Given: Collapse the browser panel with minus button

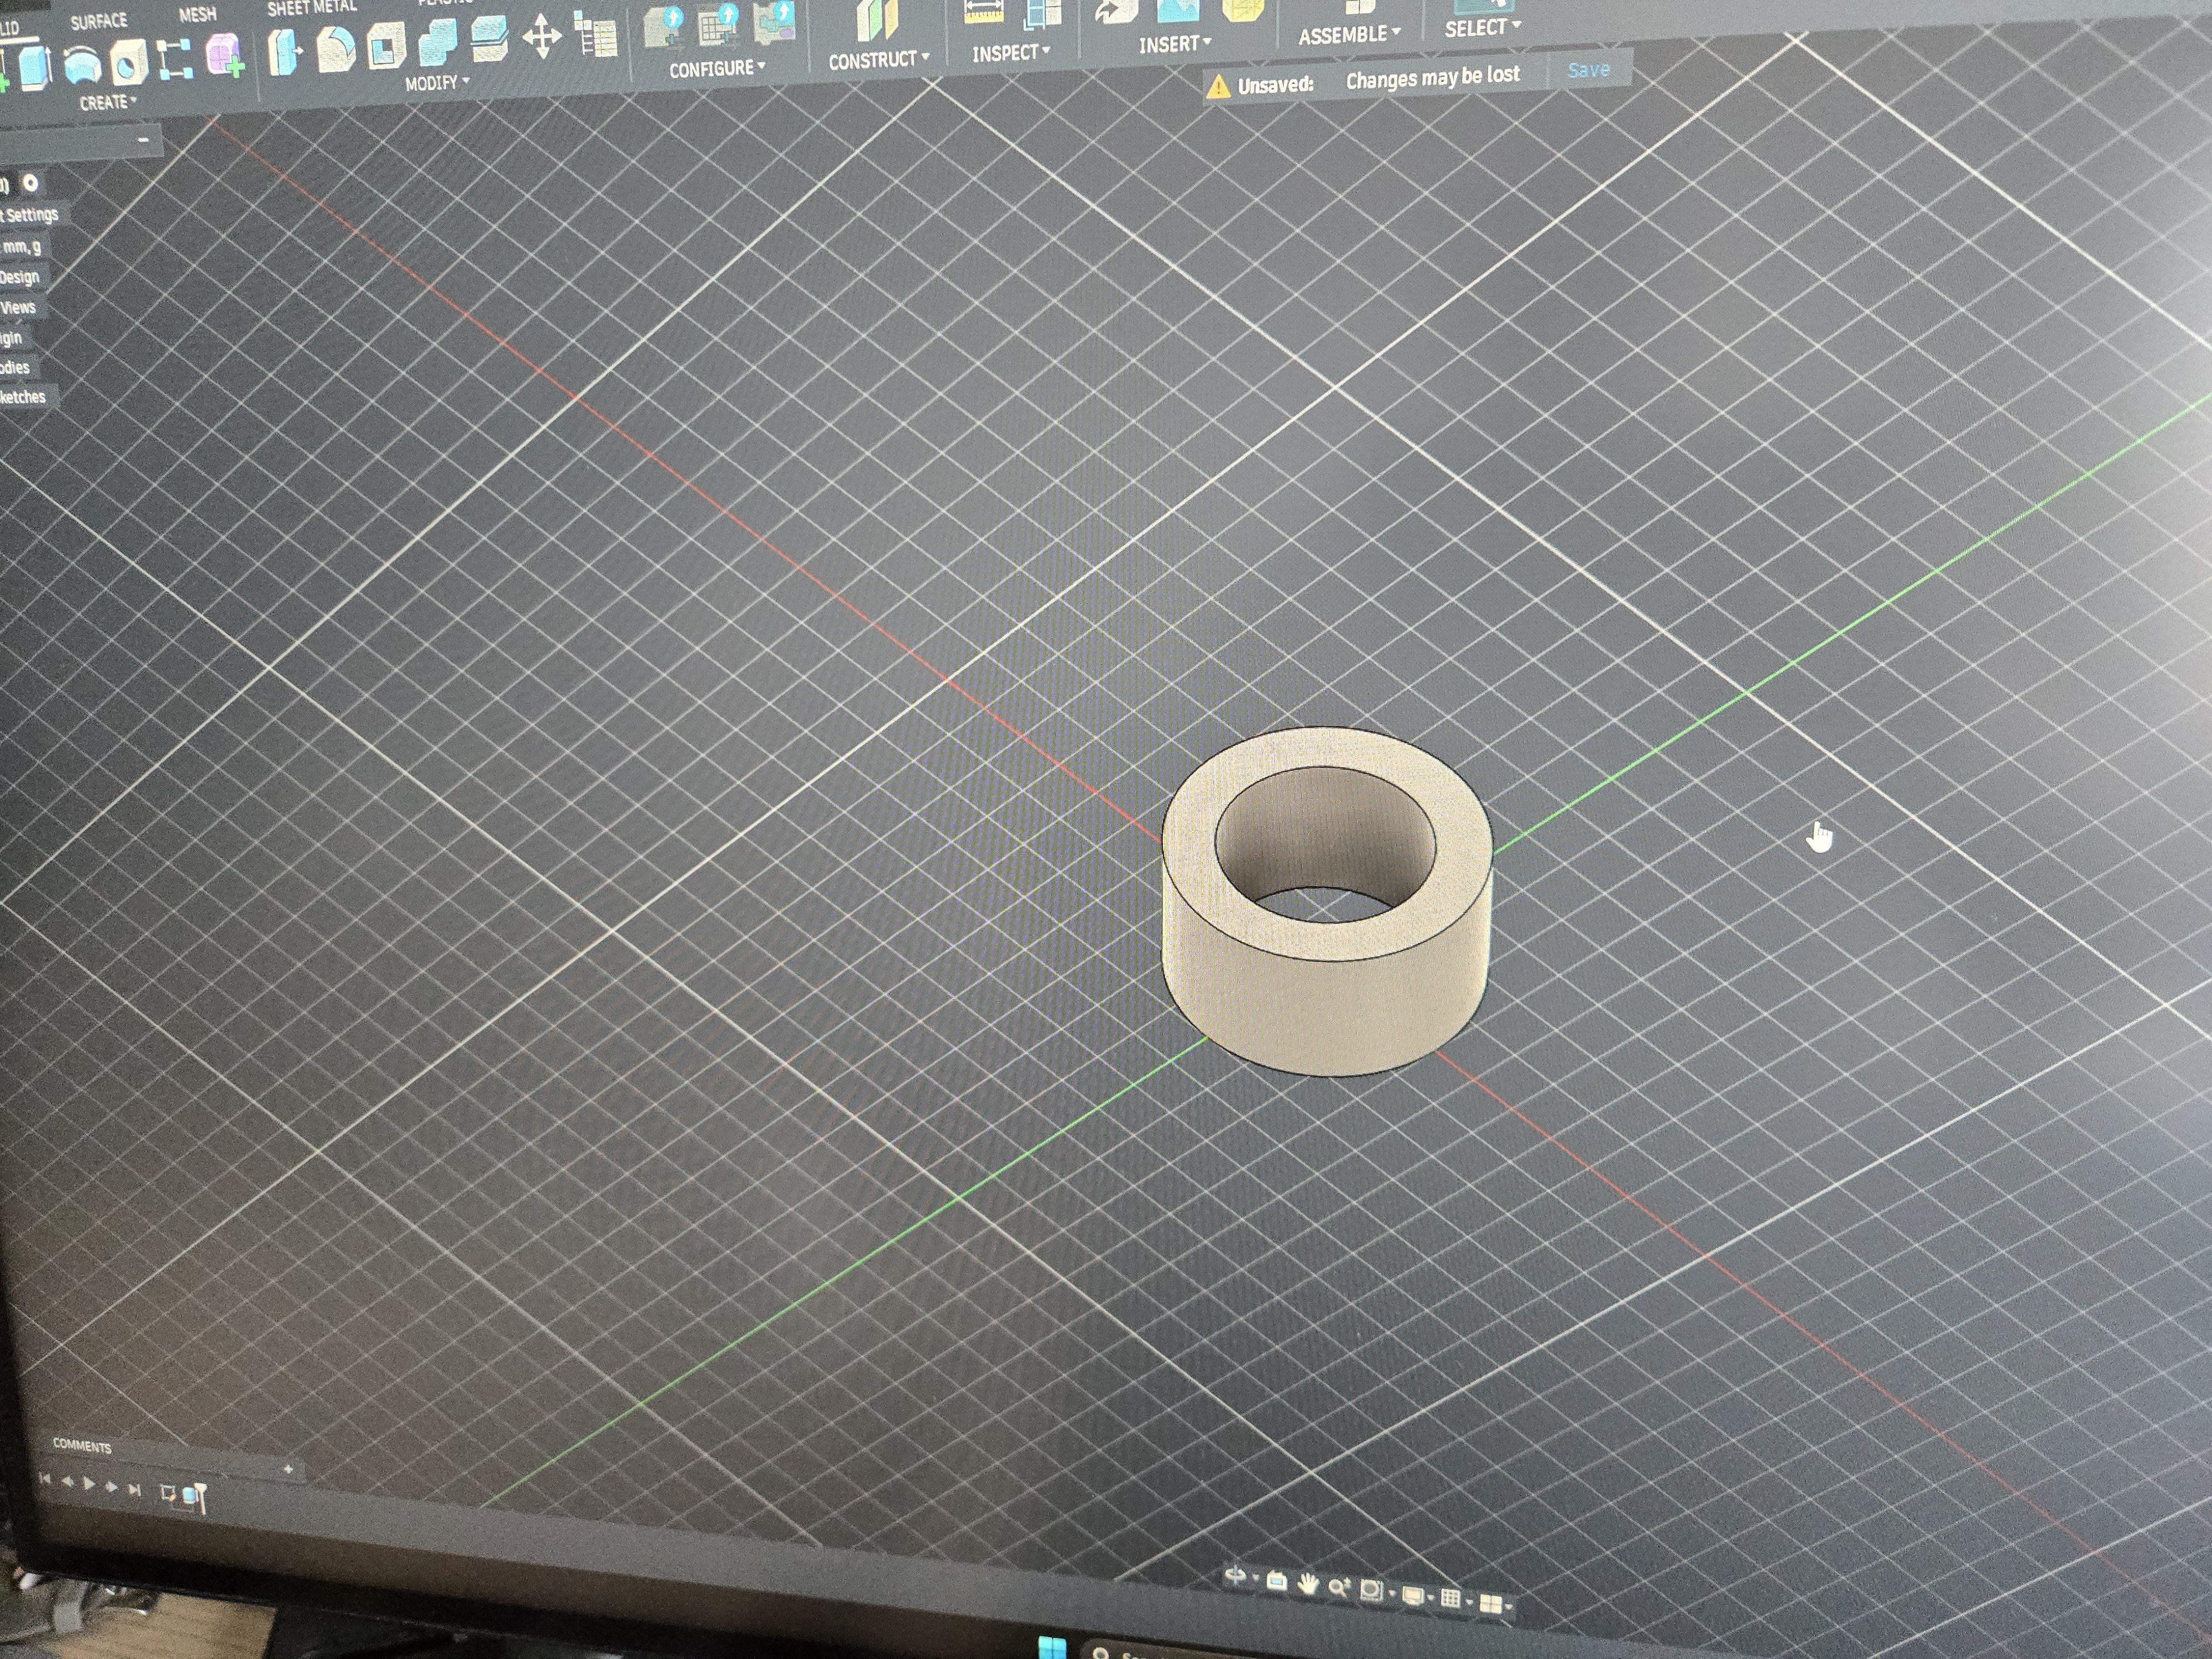Looking at the screenshot, I should 143,140.
